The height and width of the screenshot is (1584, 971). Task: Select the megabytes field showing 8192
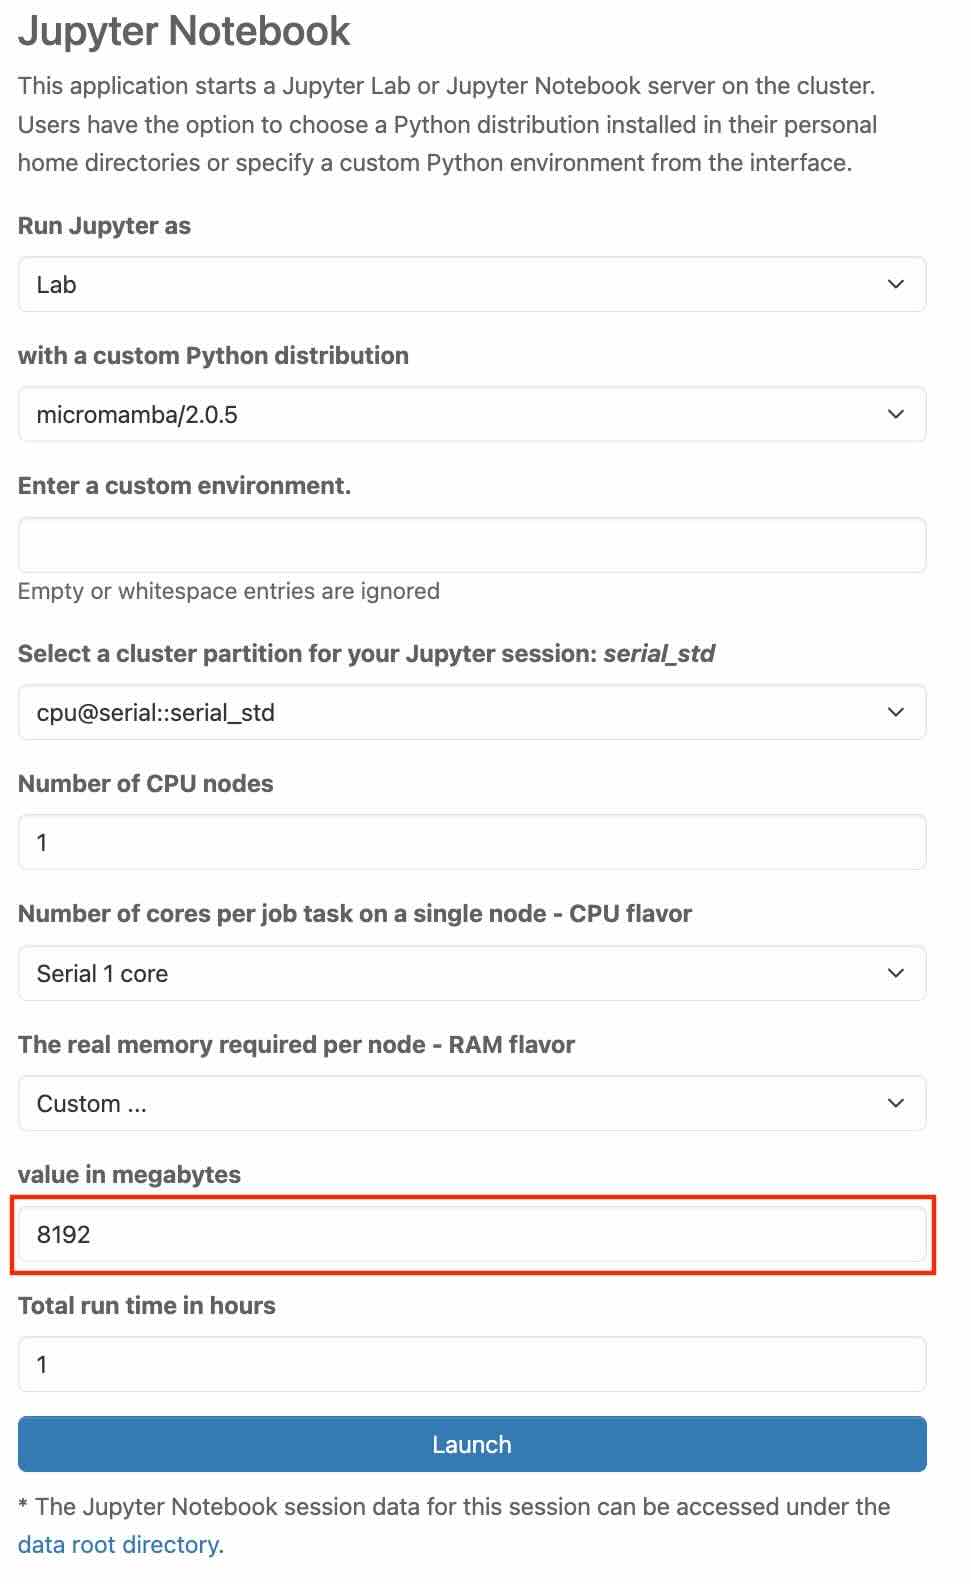click(472, 1234)
